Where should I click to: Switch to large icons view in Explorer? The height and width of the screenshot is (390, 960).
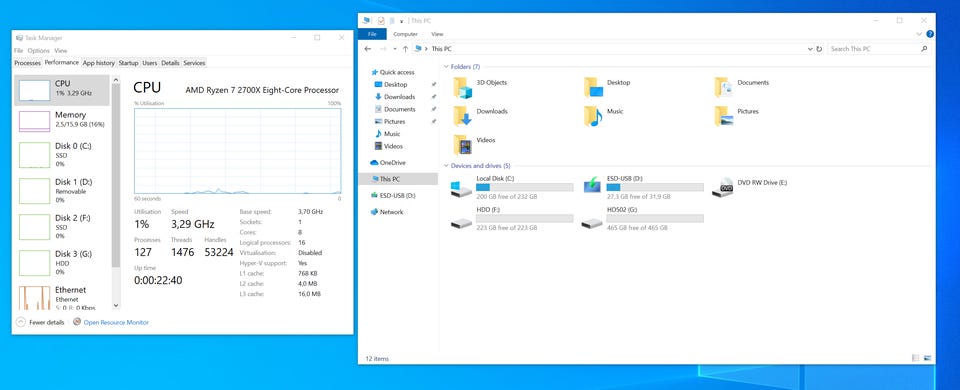point(928,358)
